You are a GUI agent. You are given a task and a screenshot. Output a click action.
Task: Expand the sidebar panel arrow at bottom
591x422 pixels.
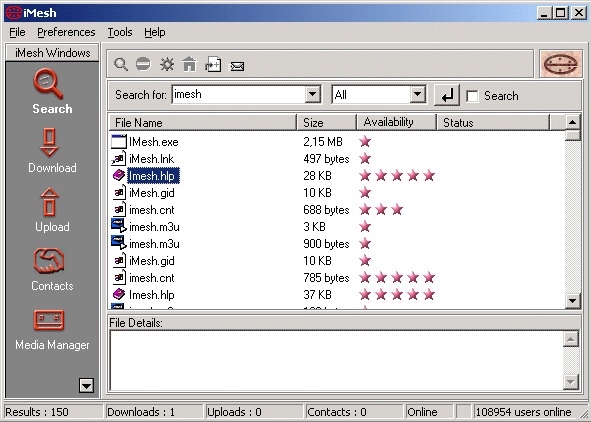click(x=86, y=385)
